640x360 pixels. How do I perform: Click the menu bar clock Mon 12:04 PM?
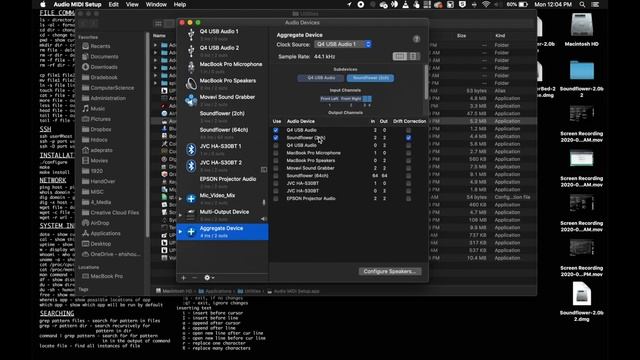553,4
